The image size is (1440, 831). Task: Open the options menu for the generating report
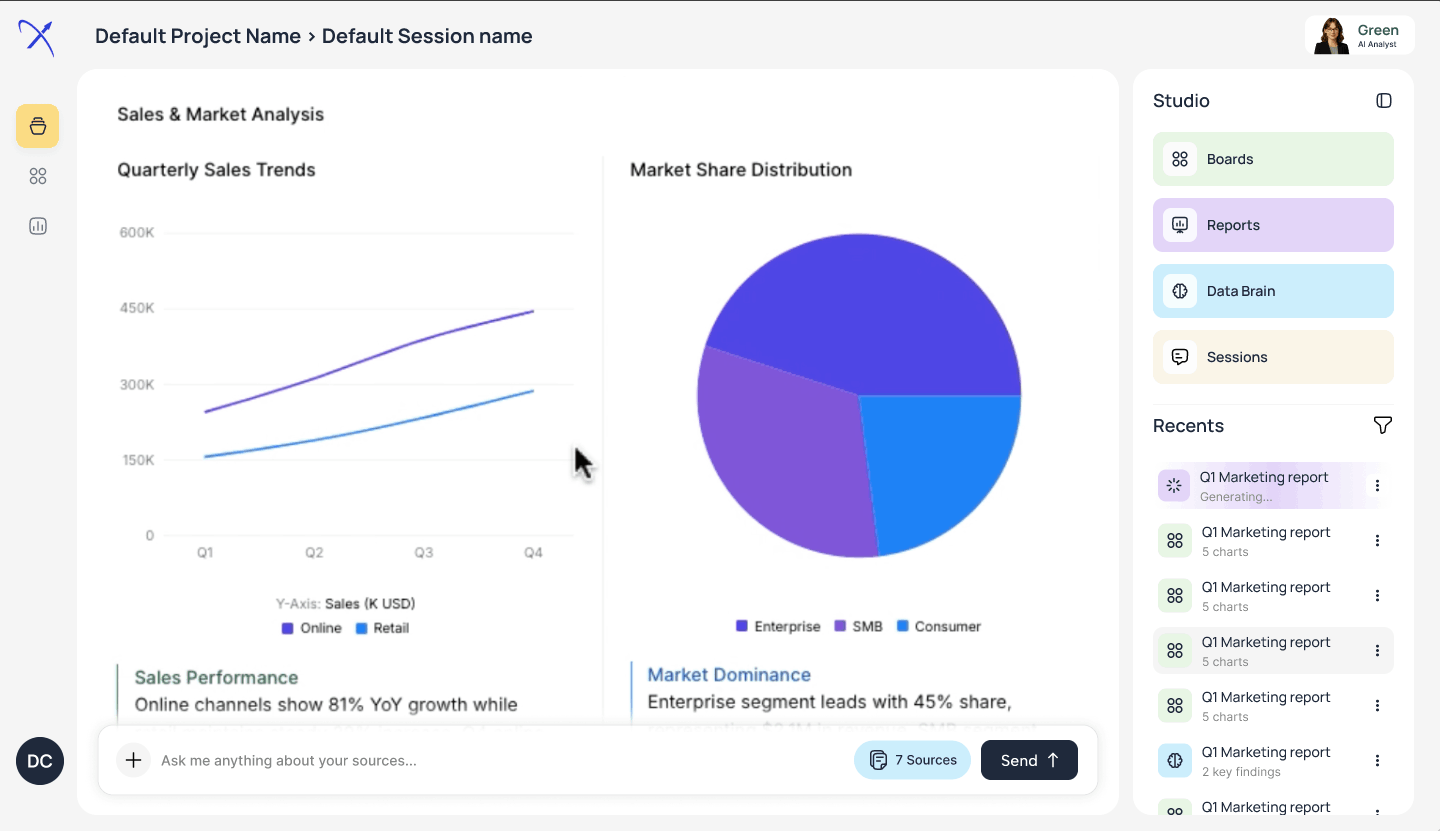point(1378,485)
